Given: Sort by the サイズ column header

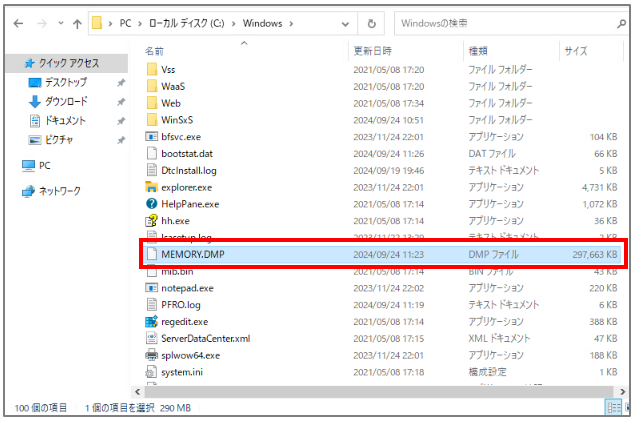Looking at the screenshot, I should tap(576, 51).
